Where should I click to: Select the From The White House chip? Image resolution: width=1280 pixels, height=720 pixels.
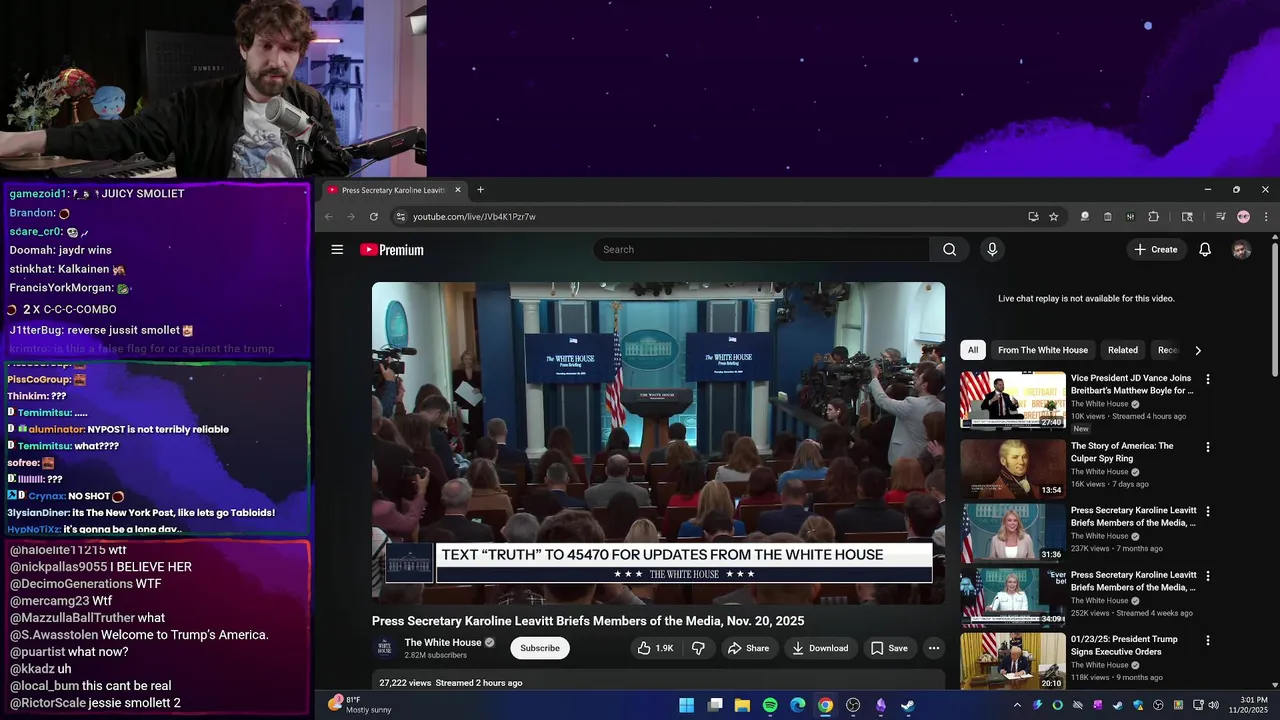click(x=1042, y=350)
